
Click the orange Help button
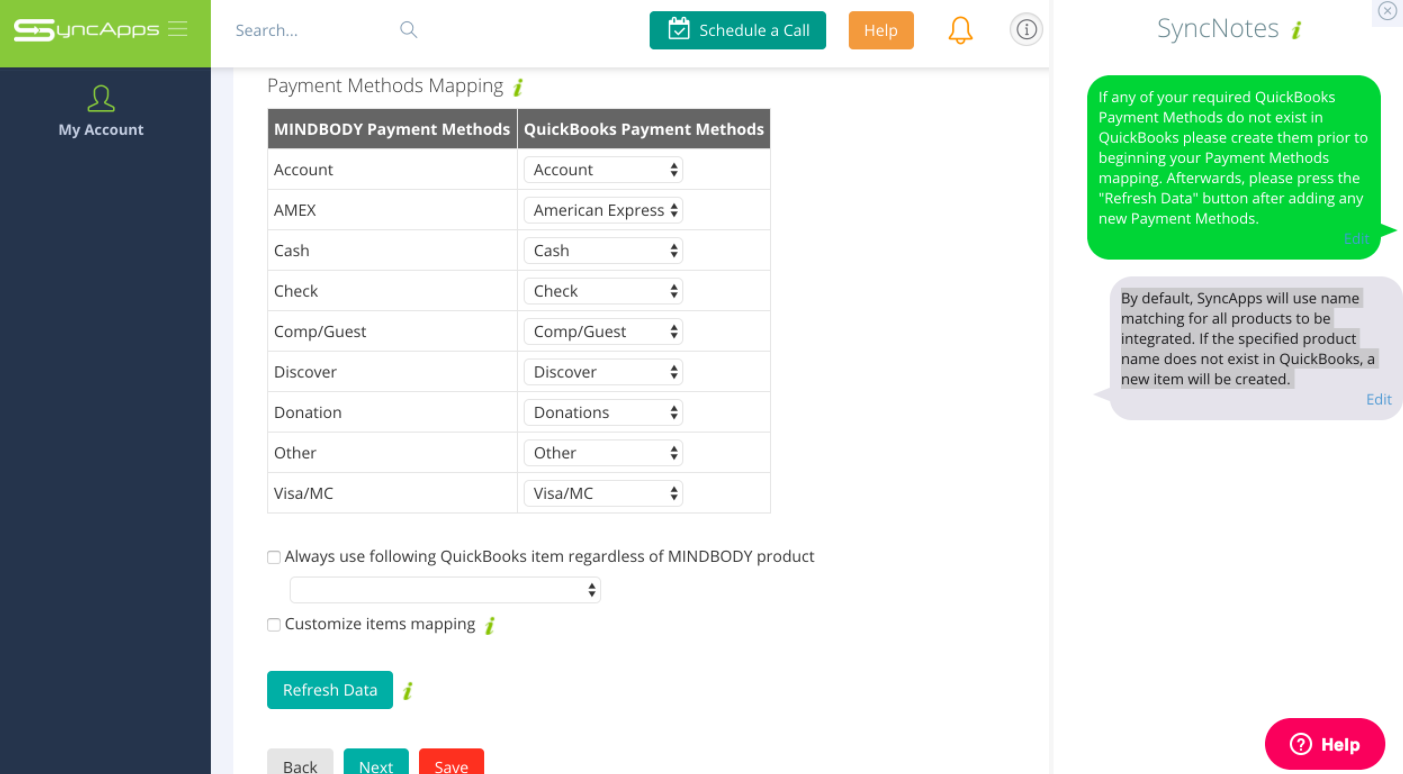click(881, 30)
